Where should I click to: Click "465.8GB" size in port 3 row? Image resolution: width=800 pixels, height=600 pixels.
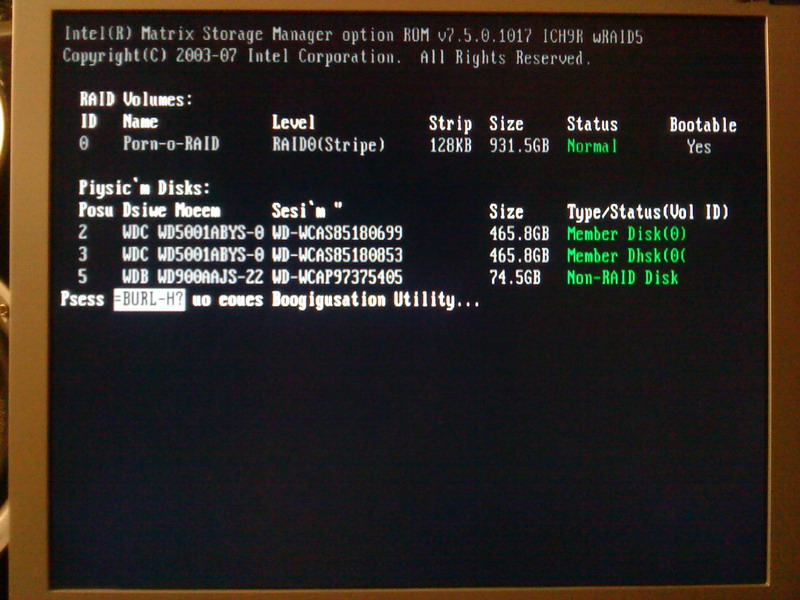coord(519,256)
